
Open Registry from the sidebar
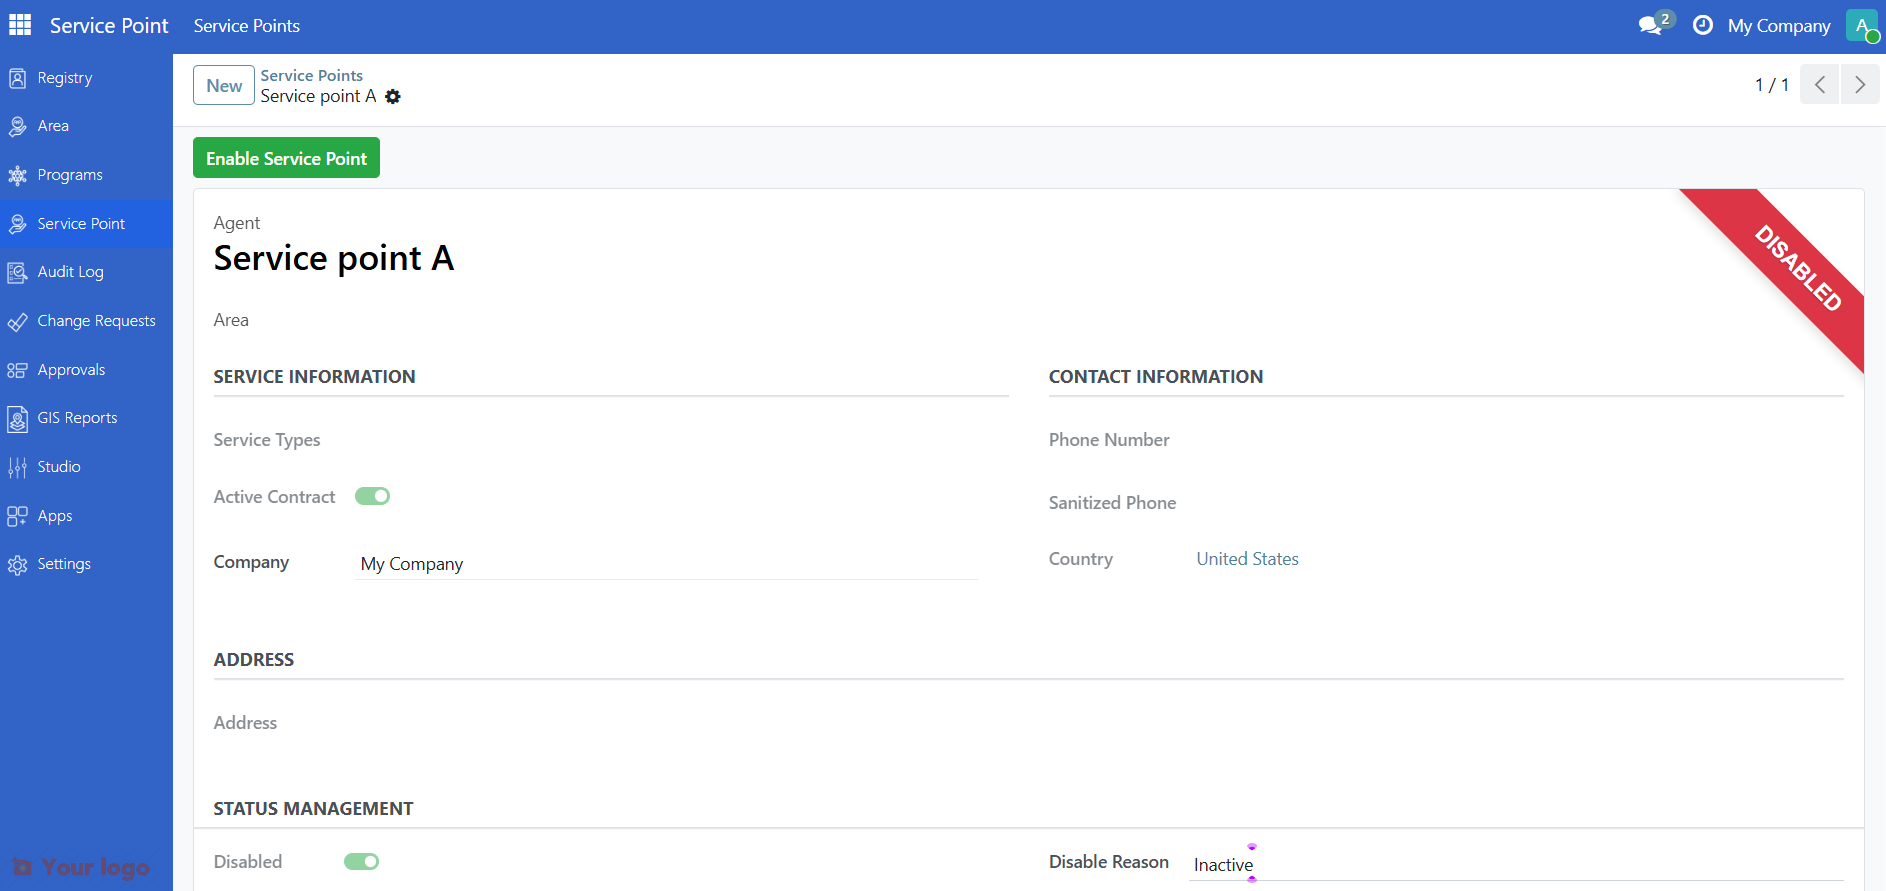click(64, 78)
